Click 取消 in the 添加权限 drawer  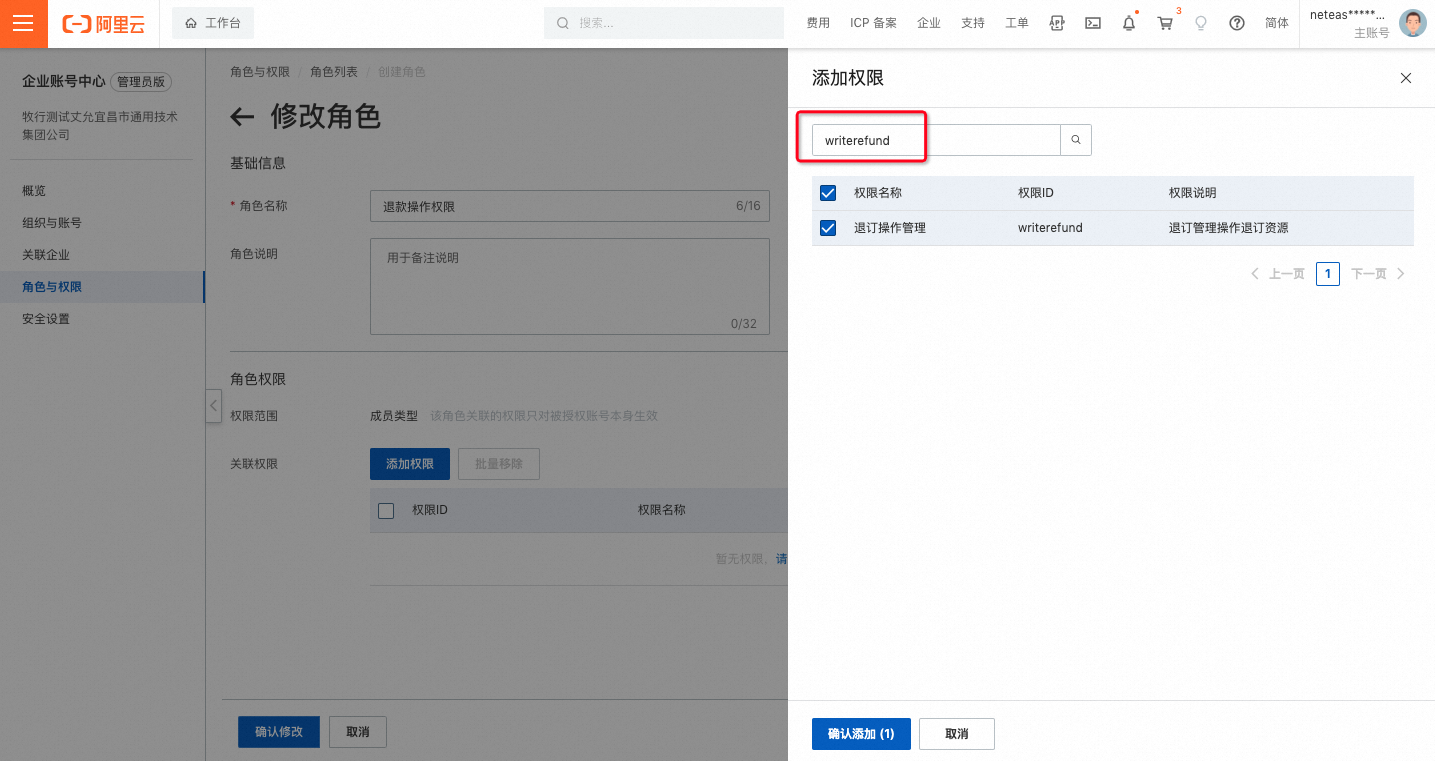tap(957, 734)
